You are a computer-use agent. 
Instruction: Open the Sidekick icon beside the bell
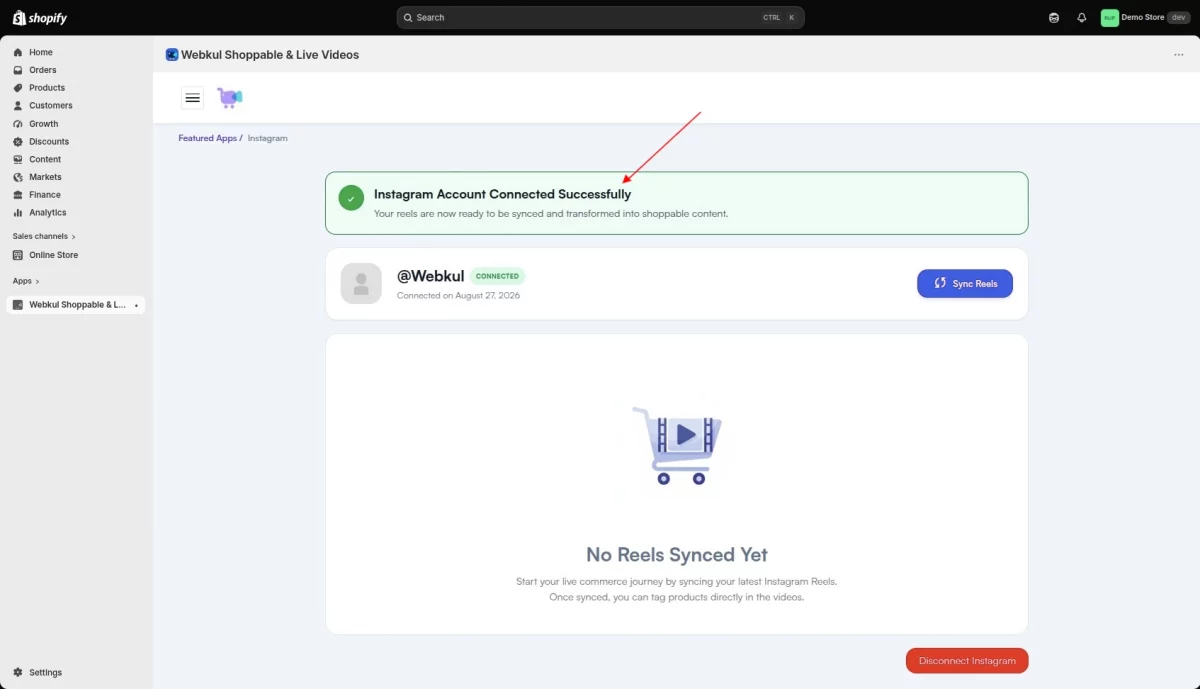click(x=1054, y=17)
